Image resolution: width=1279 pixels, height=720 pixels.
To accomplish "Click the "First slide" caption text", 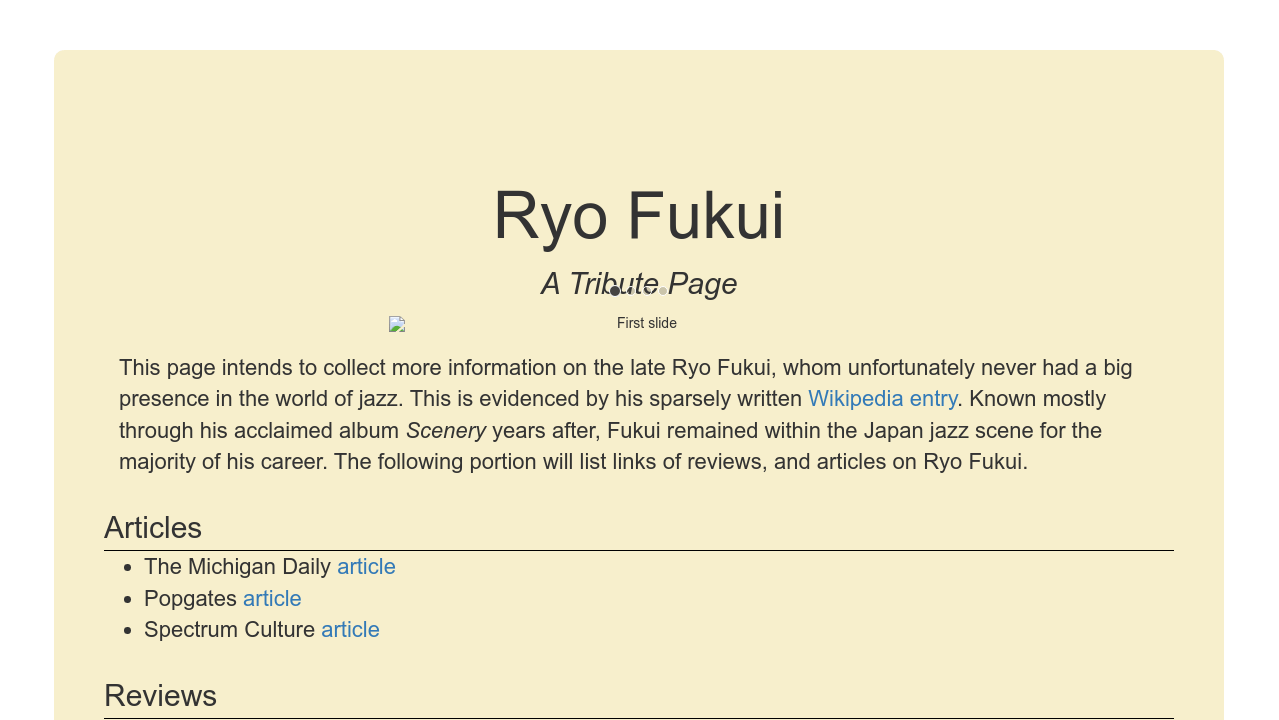I will pos(646,324).
